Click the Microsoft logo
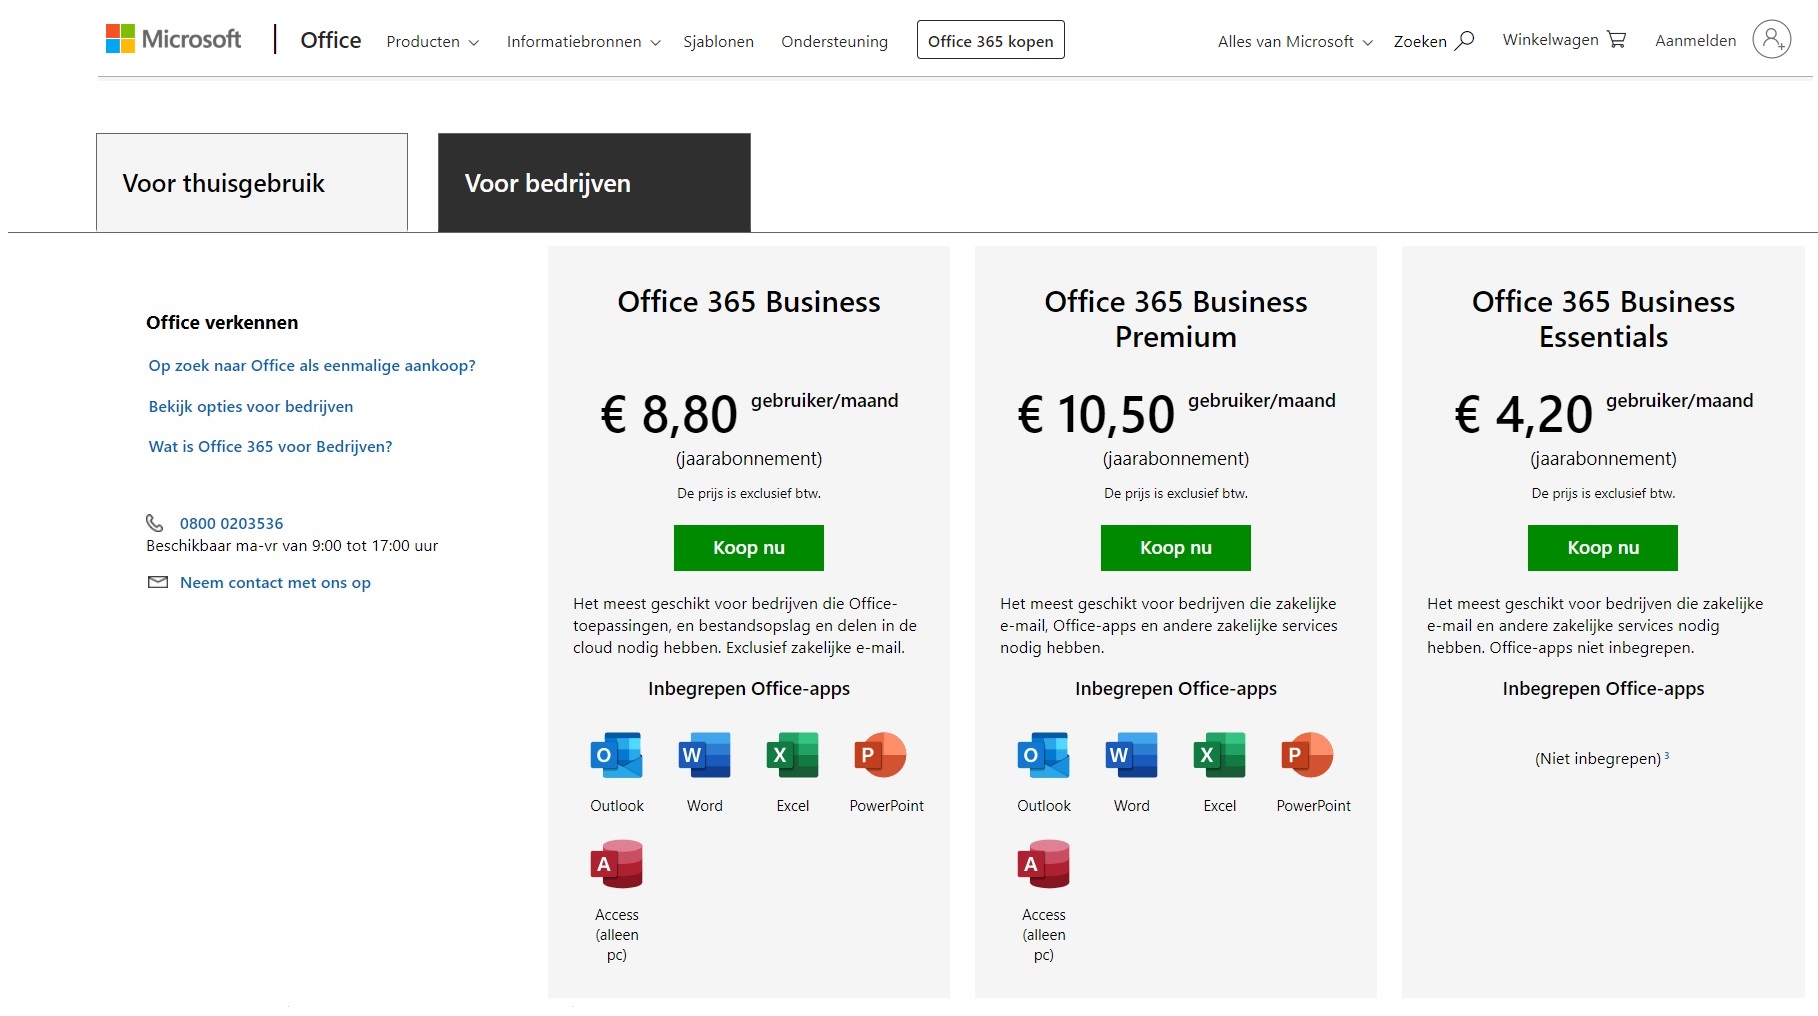Viewport: 1818px width, 1016px height. click(x=173, y=40)
